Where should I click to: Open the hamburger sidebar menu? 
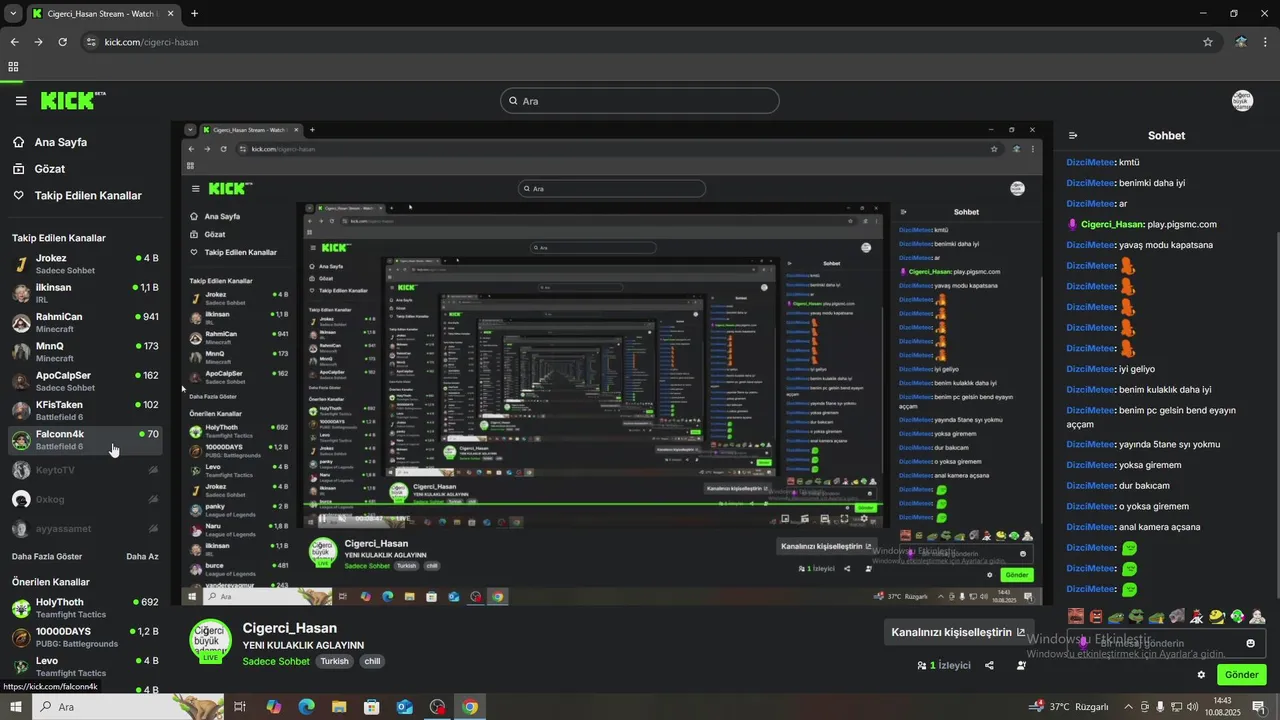(21, 101)
